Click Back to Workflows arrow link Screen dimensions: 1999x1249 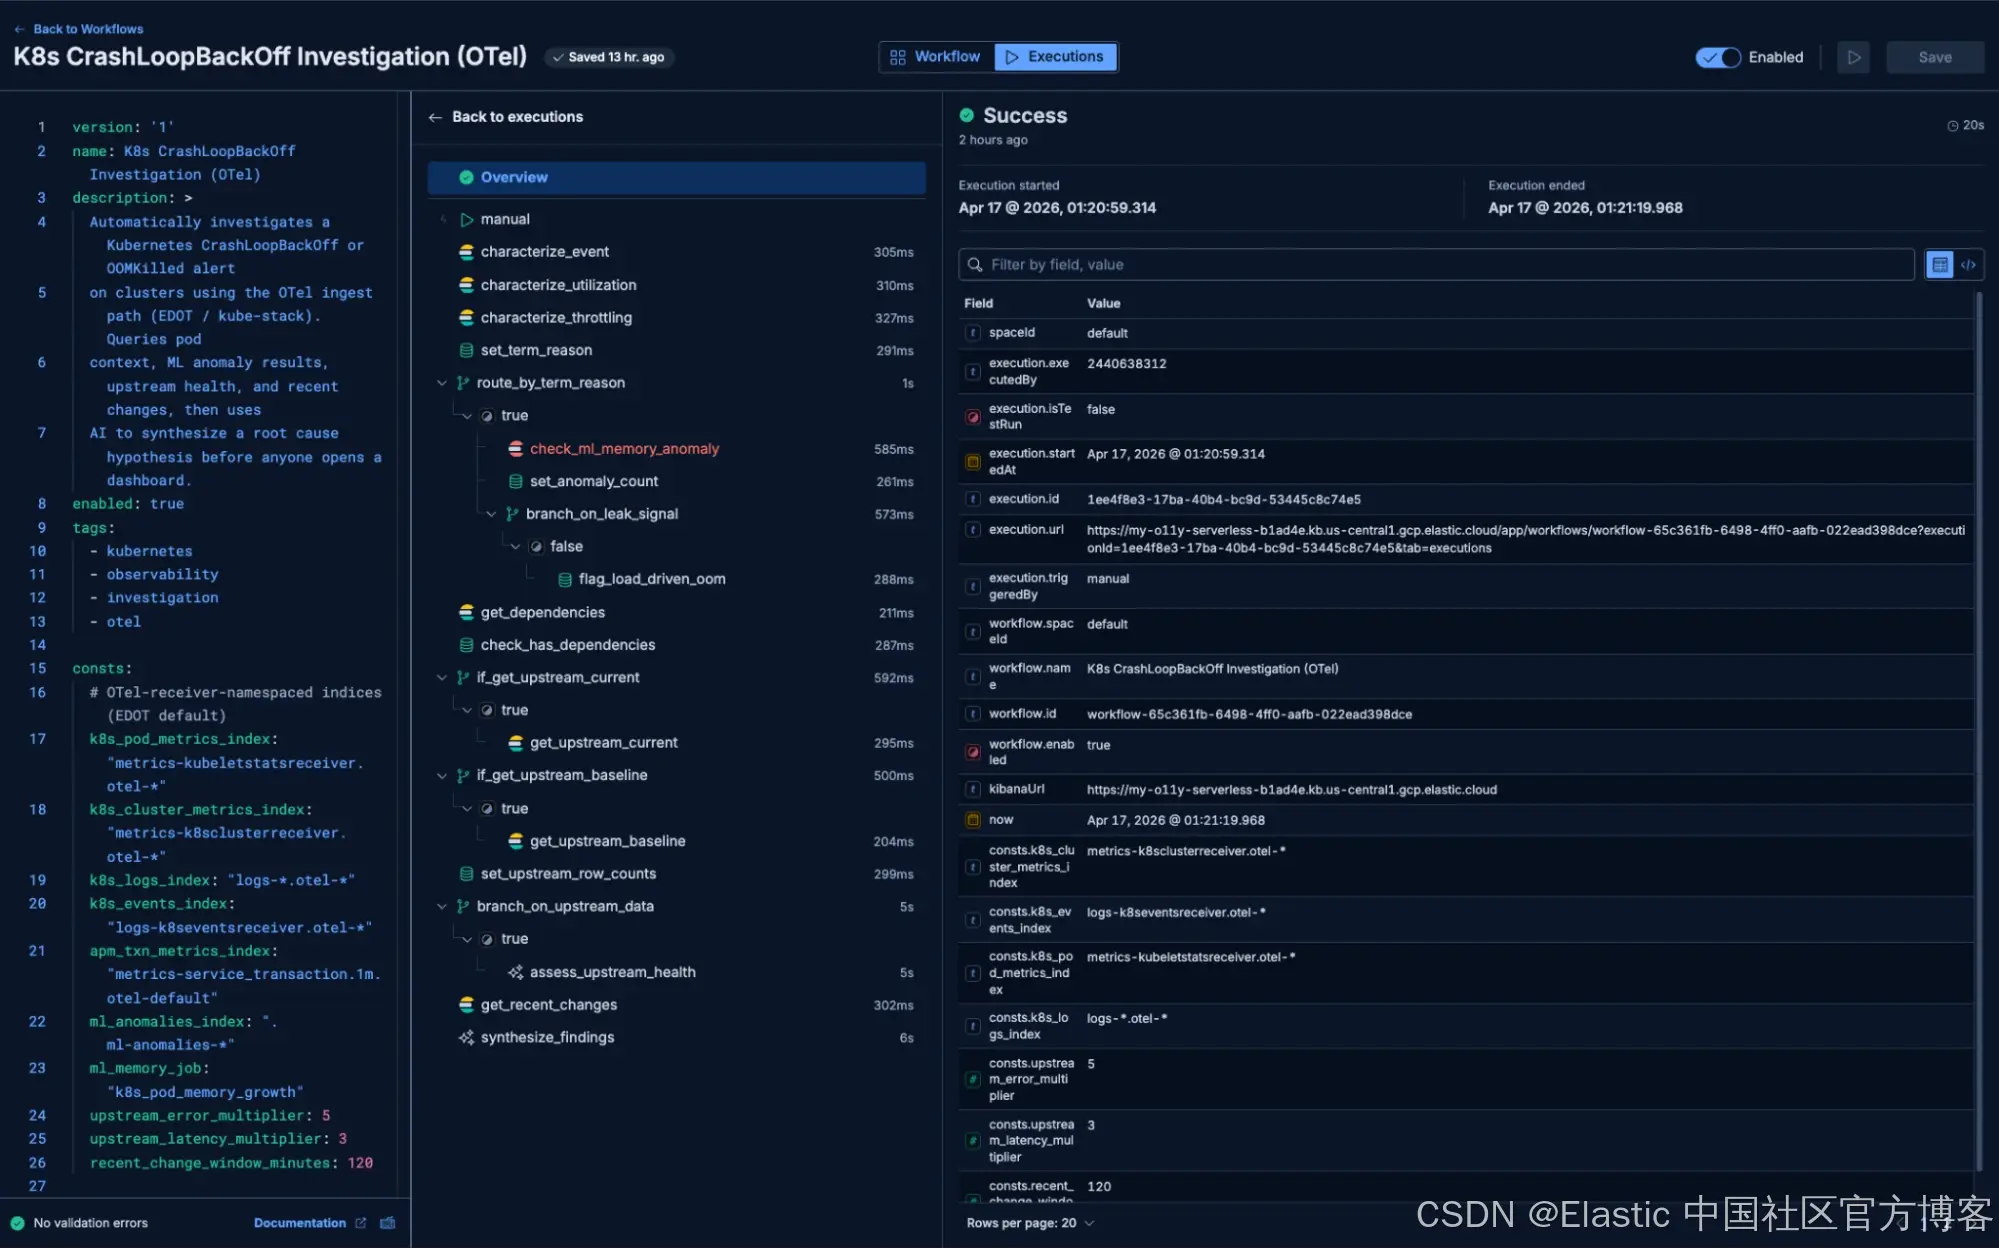[78, 28]
